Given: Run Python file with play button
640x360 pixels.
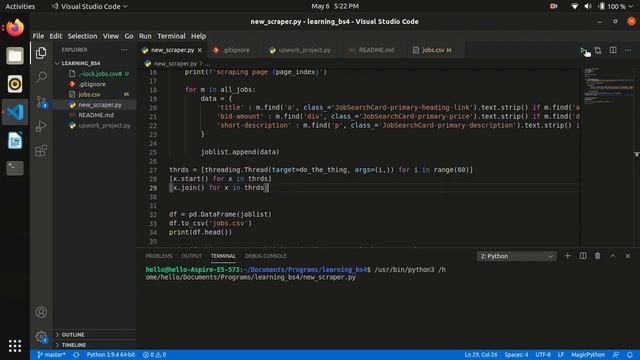Looking at the screenshot, I should click(583, 50).
